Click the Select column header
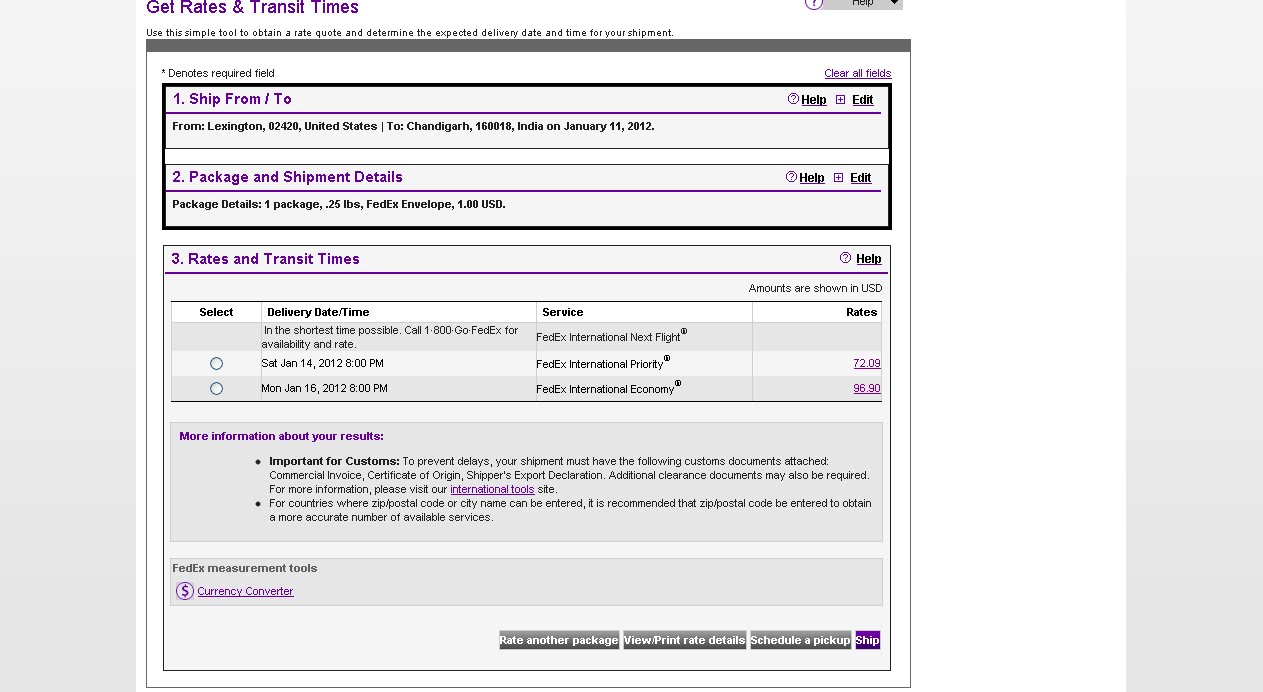The image size is (1263, 692). point(216,312)
